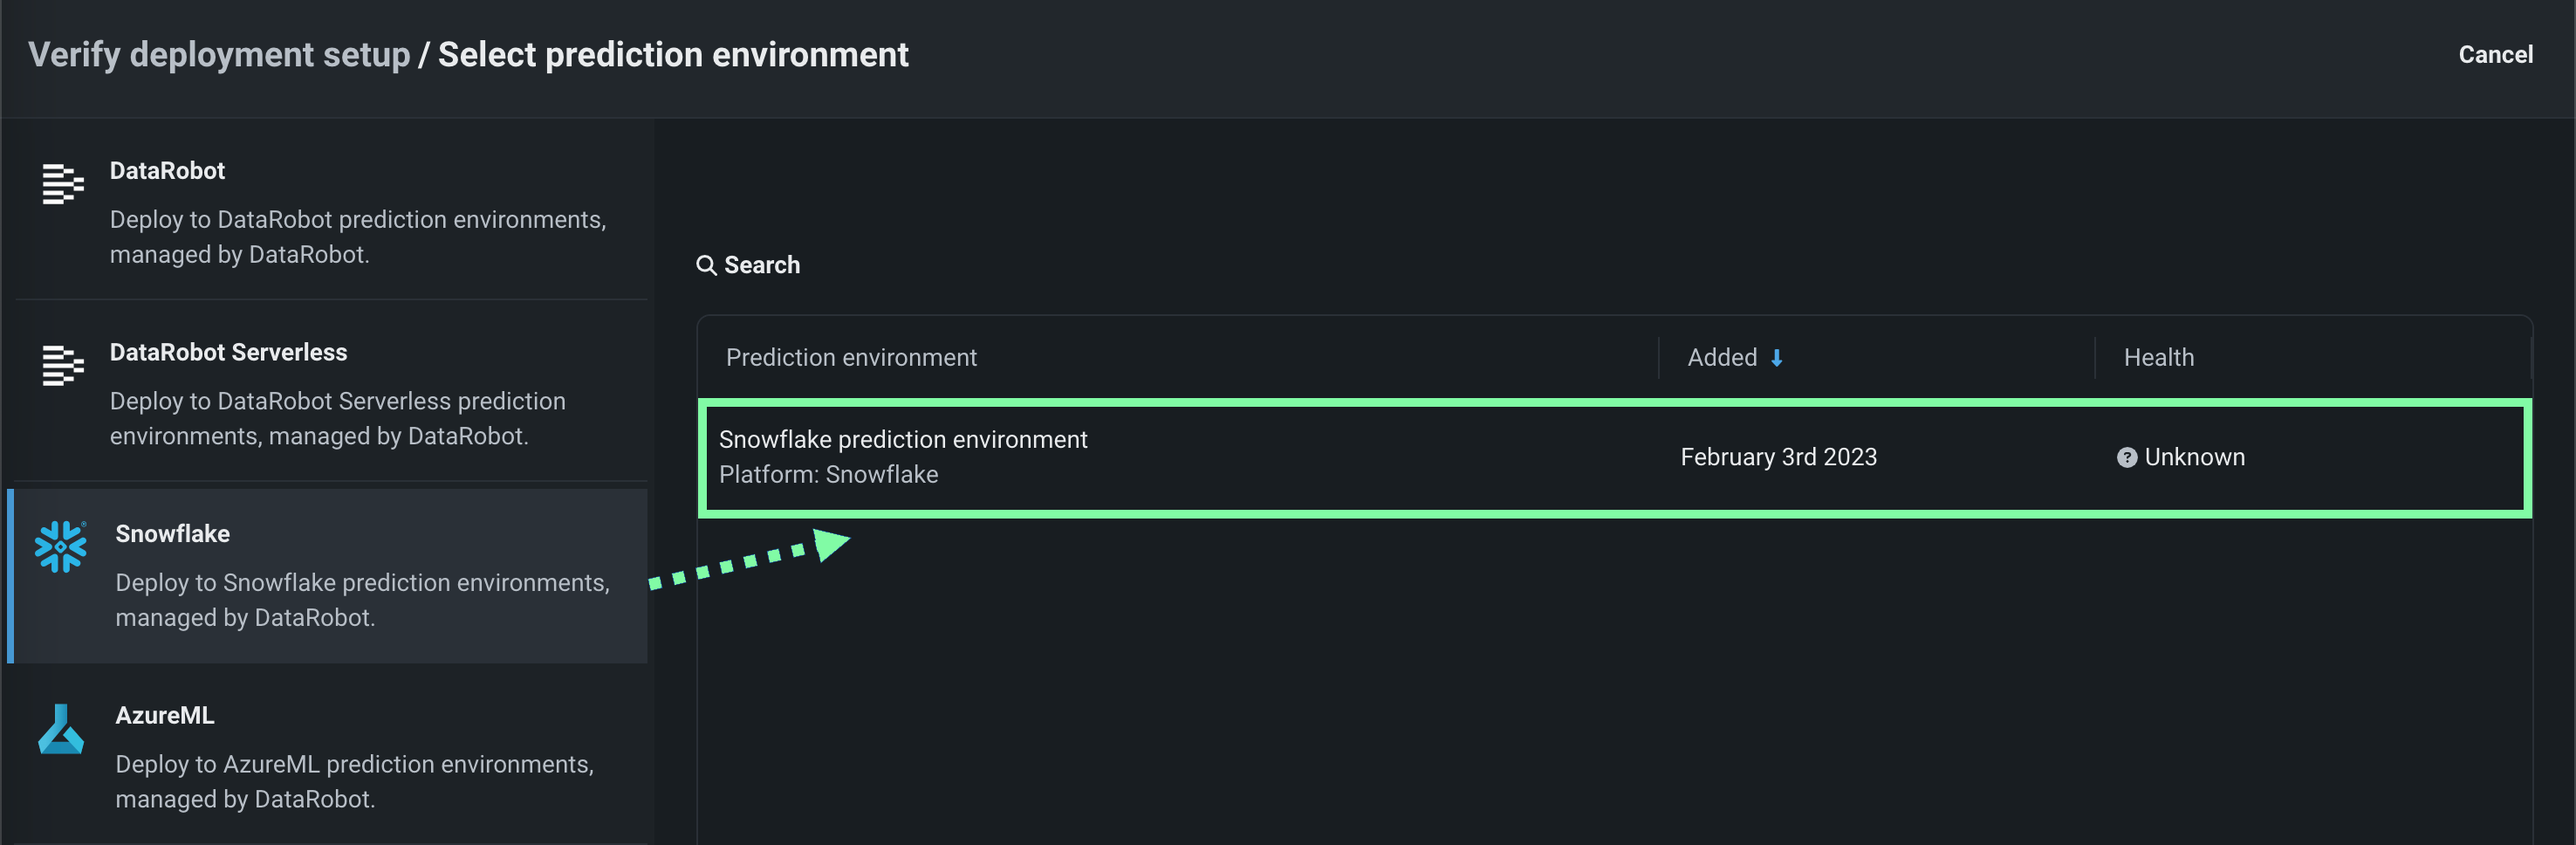Click the February 3rd 2023 date cell
Viewport: 2576px width, 845px height.
pyautogui.click(x=1778, y=457)
